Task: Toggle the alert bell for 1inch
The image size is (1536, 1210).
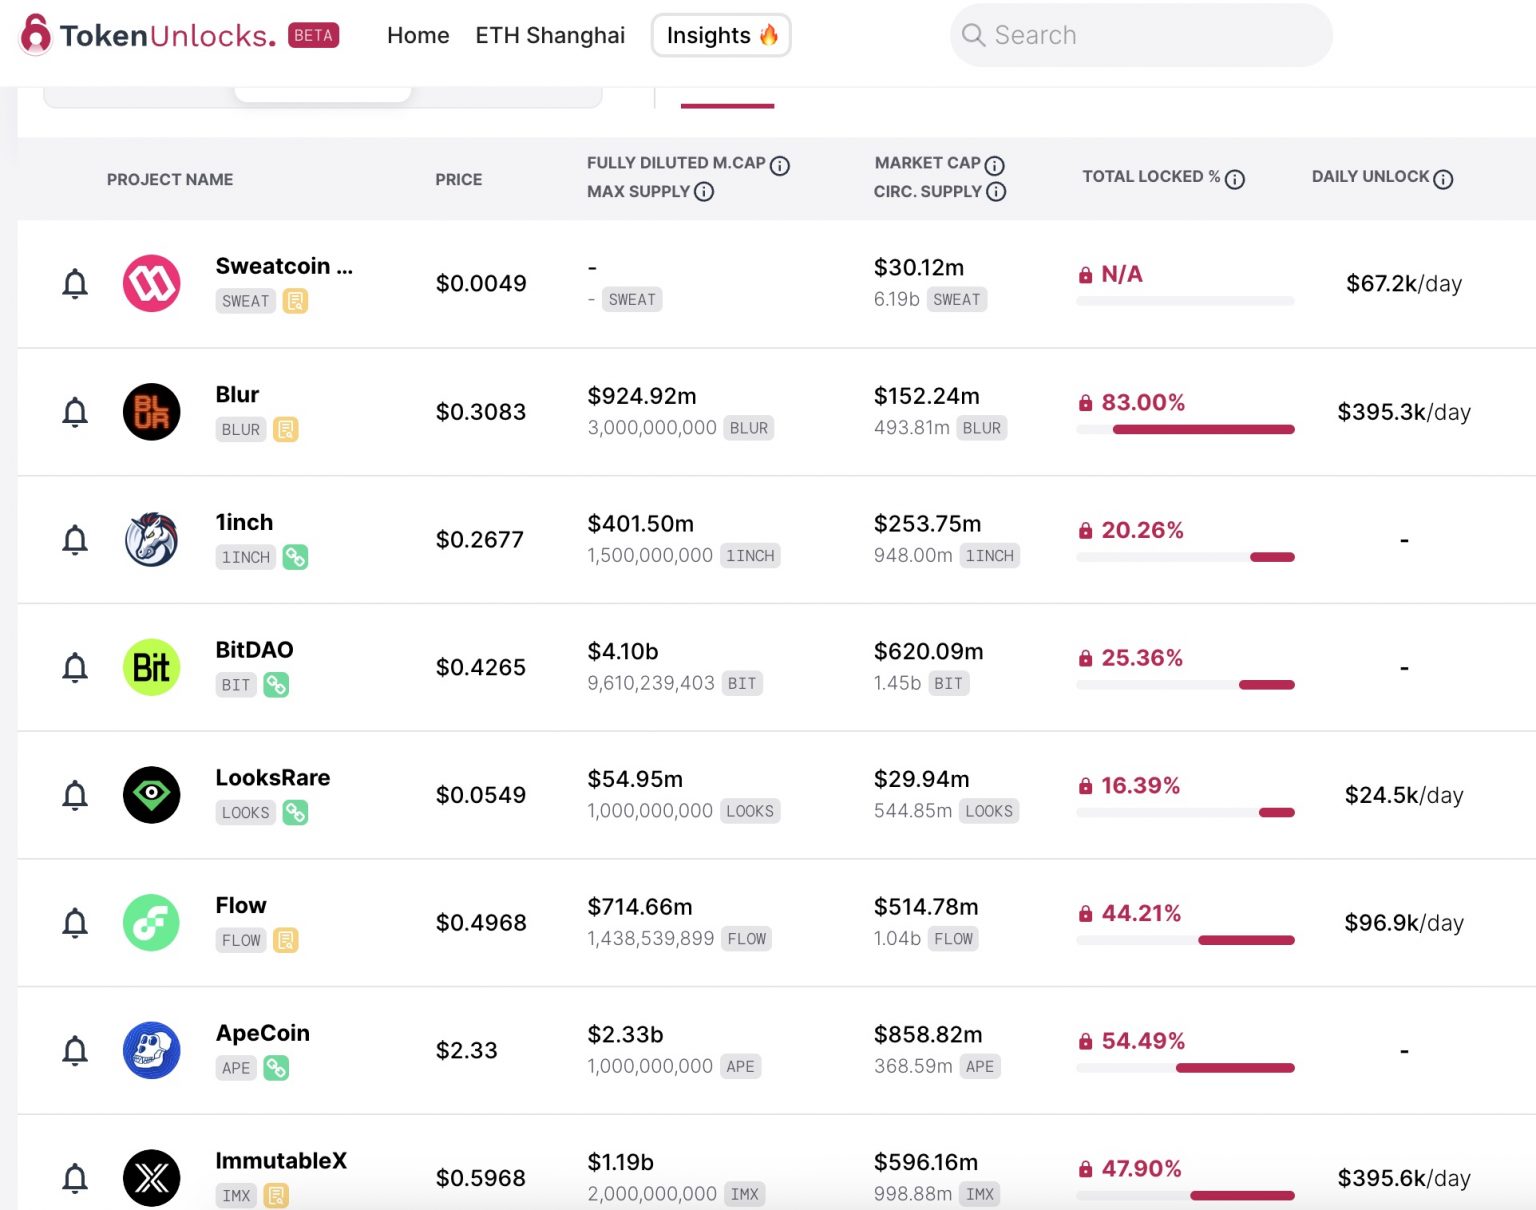Action: (75, 540)
